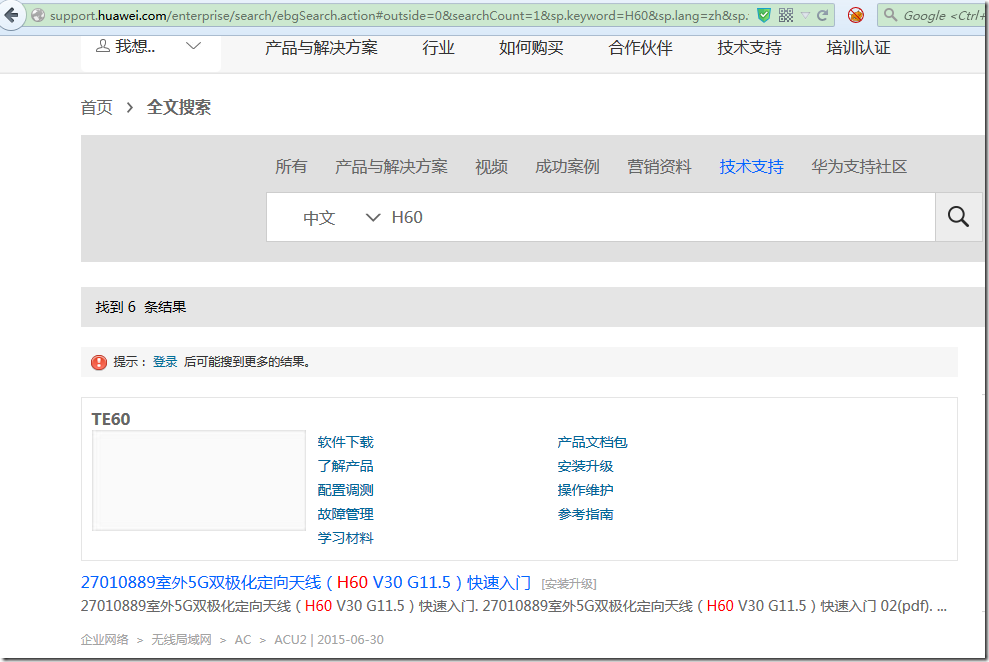This screenshot has width=989, height=662.
Task: Click the 找到 6 条结果 count text
Action: 141,307
